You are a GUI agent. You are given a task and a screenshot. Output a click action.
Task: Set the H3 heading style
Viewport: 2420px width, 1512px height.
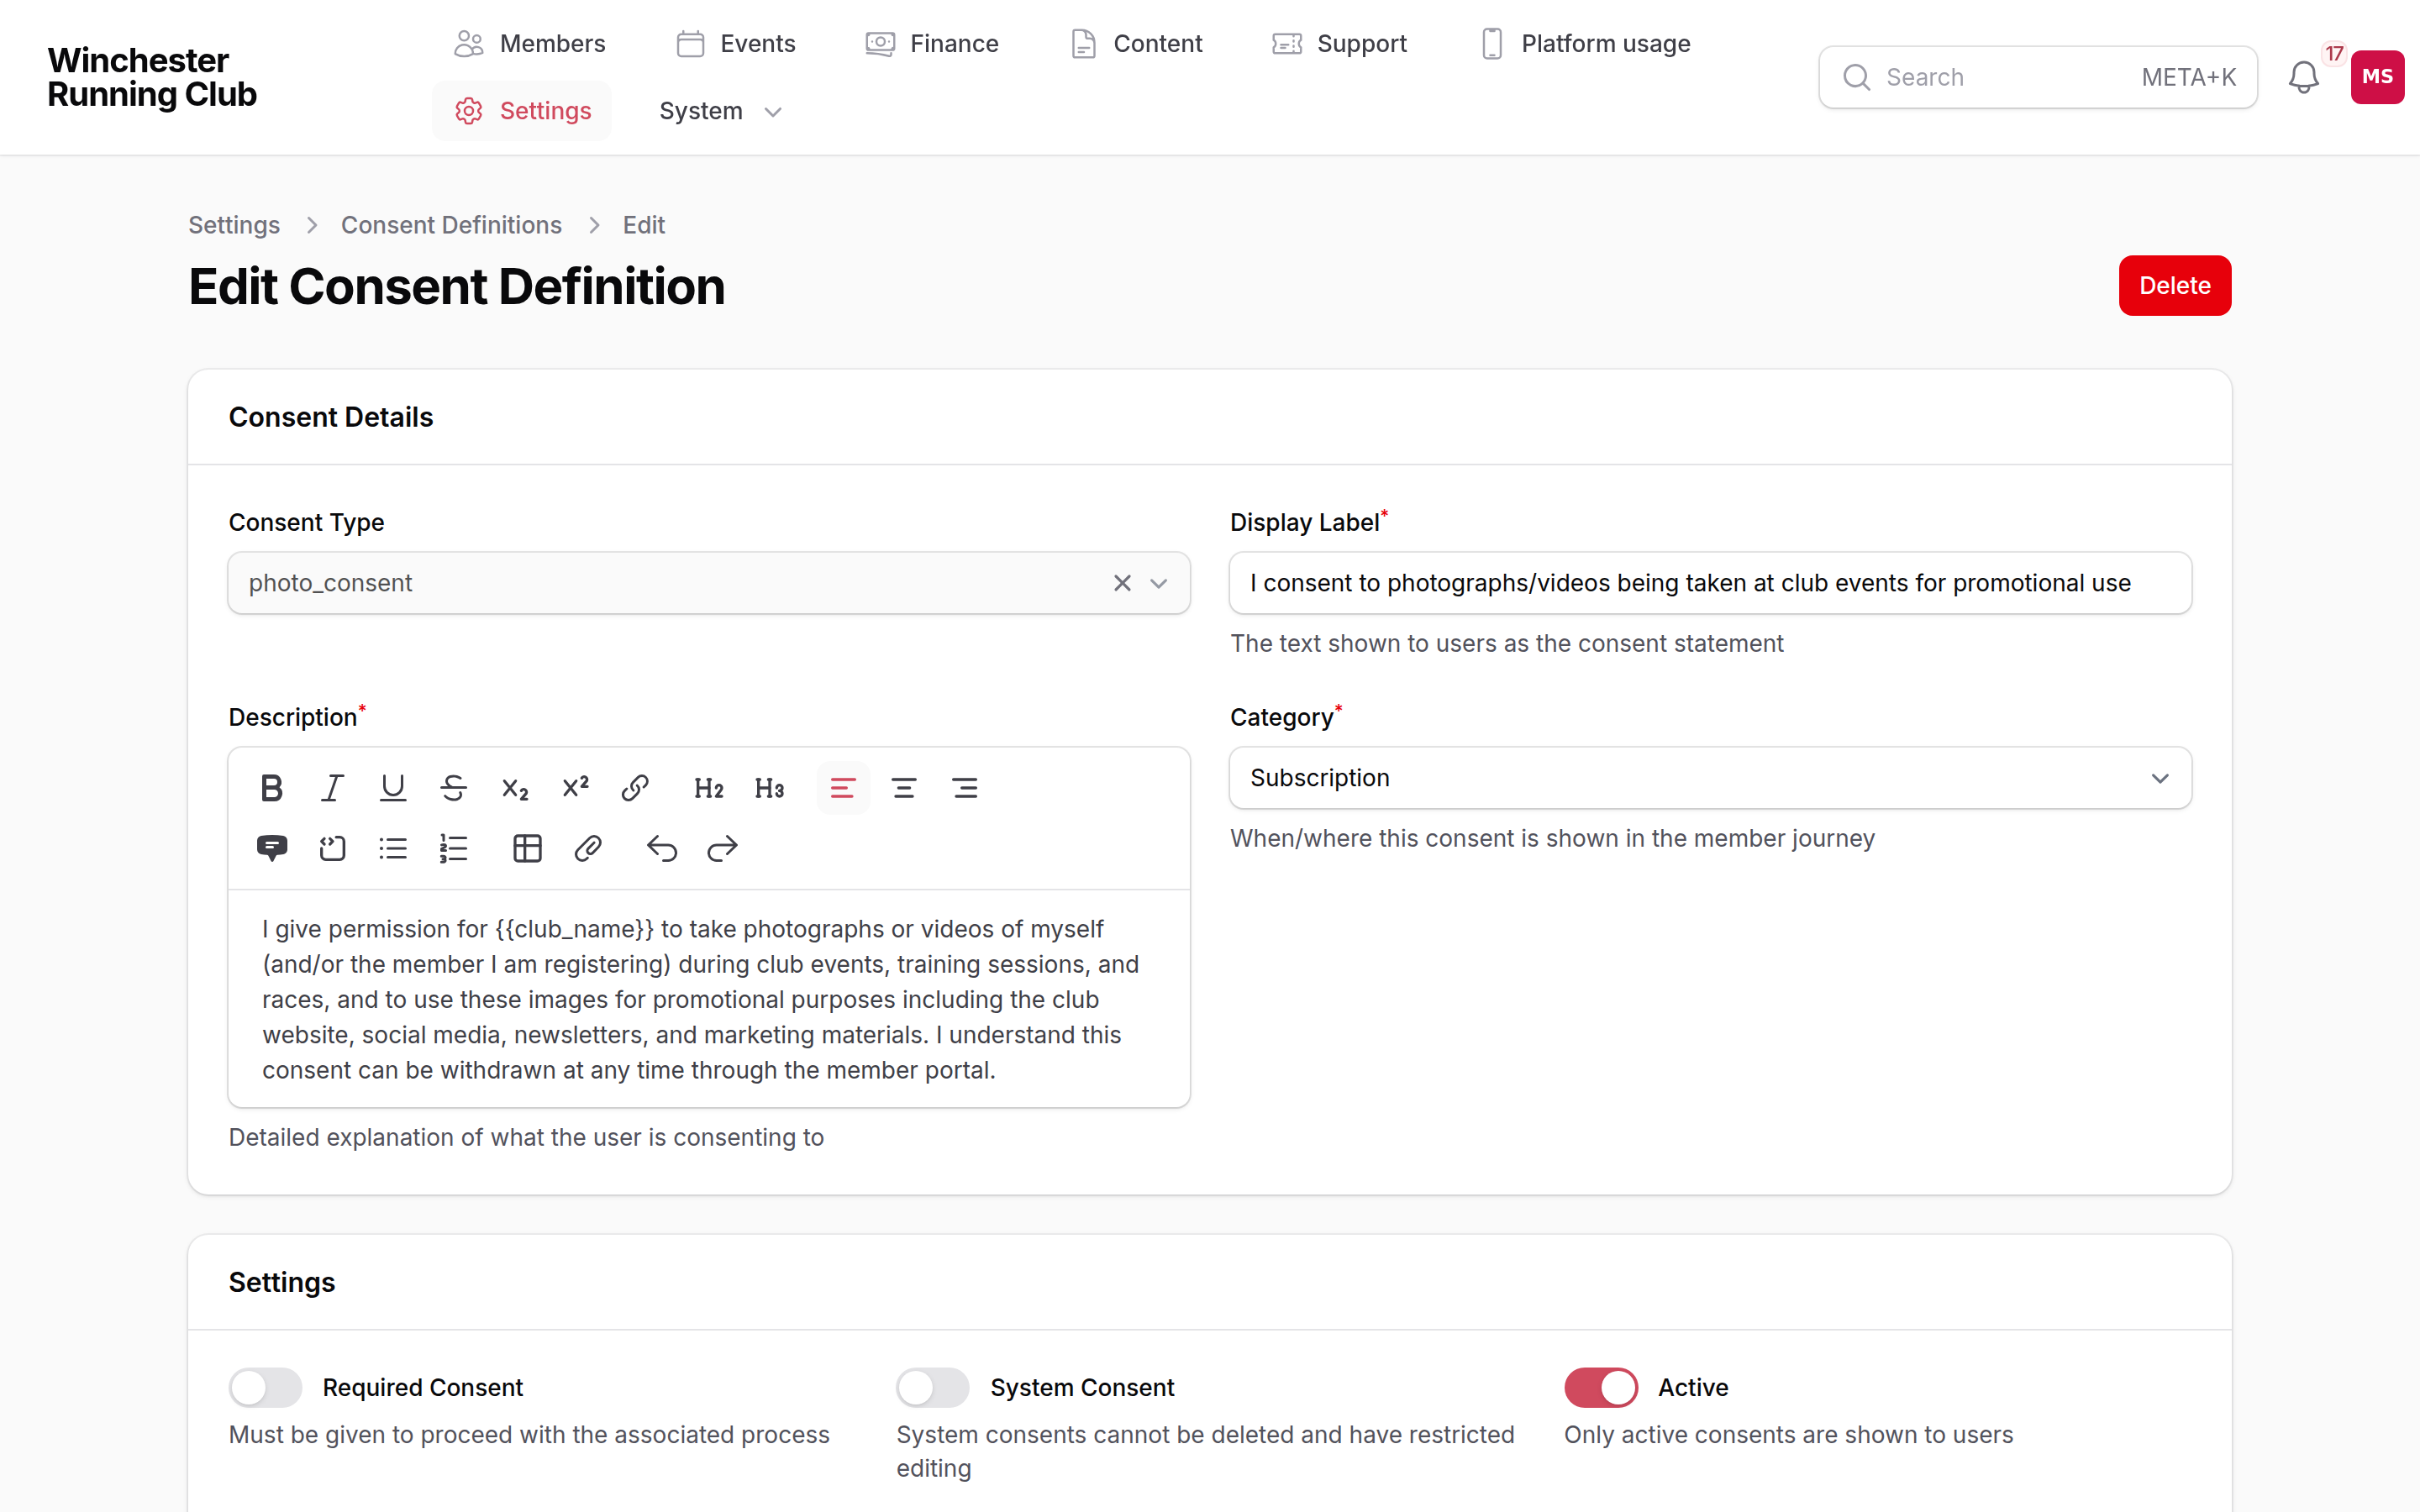(769, 788)
